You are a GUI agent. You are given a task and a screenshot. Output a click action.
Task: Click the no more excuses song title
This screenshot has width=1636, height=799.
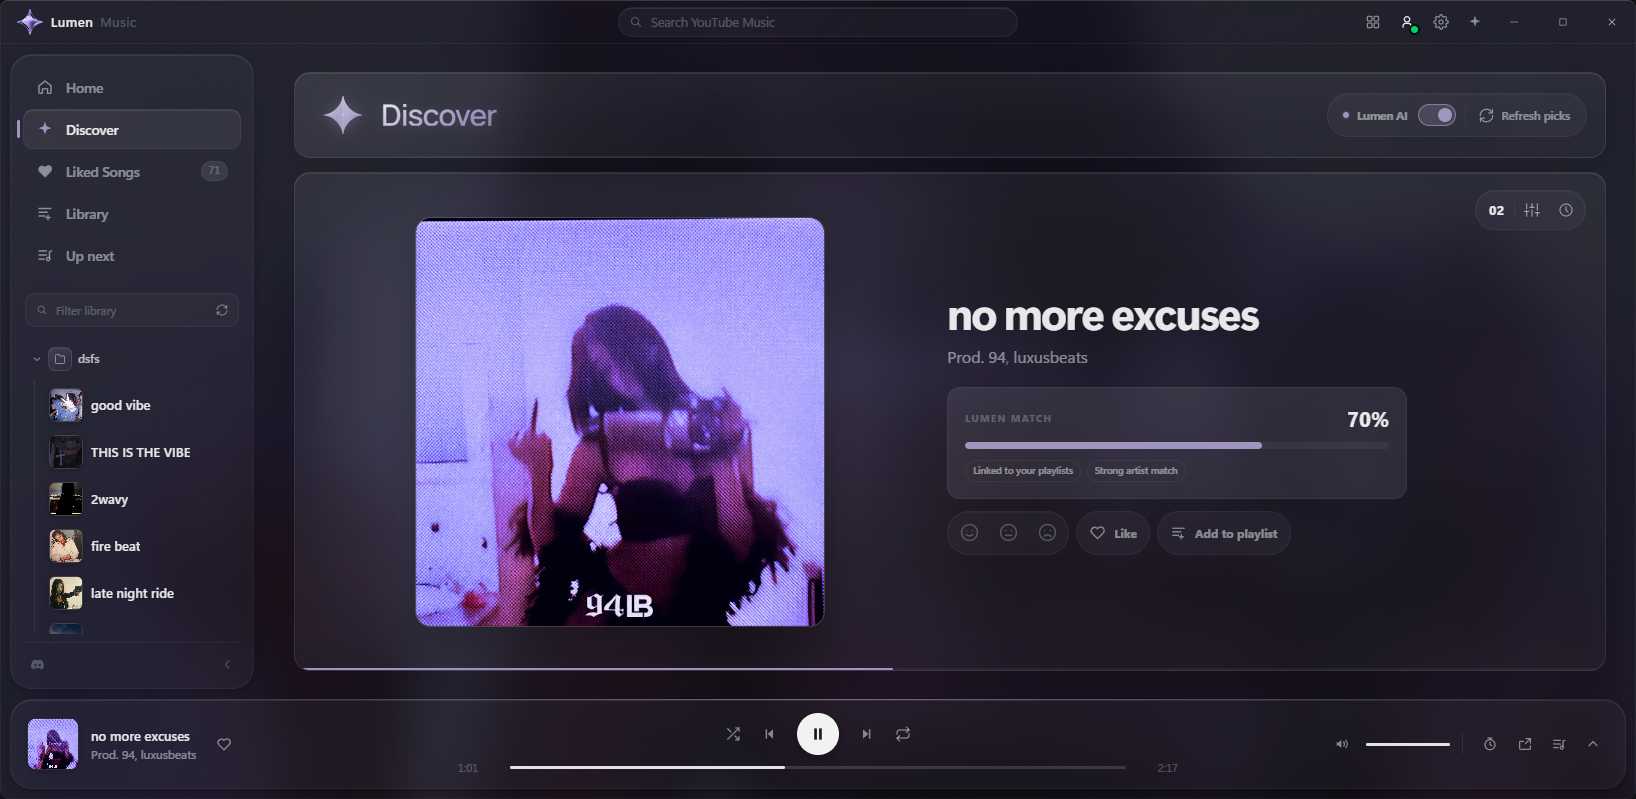[x=1103, y=317]
